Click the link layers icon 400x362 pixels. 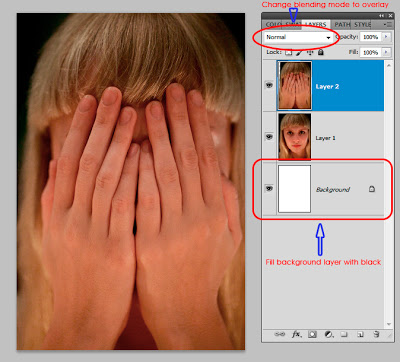click(279, 334)
